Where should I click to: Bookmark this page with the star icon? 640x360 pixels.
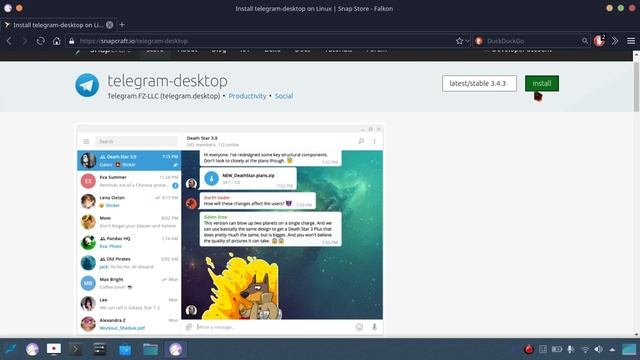coord(459,41)
